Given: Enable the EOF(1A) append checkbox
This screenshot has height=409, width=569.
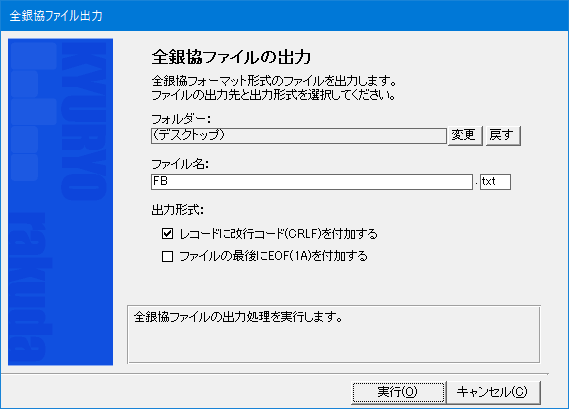Looking at the screenshot, I should tap(167, 256).
